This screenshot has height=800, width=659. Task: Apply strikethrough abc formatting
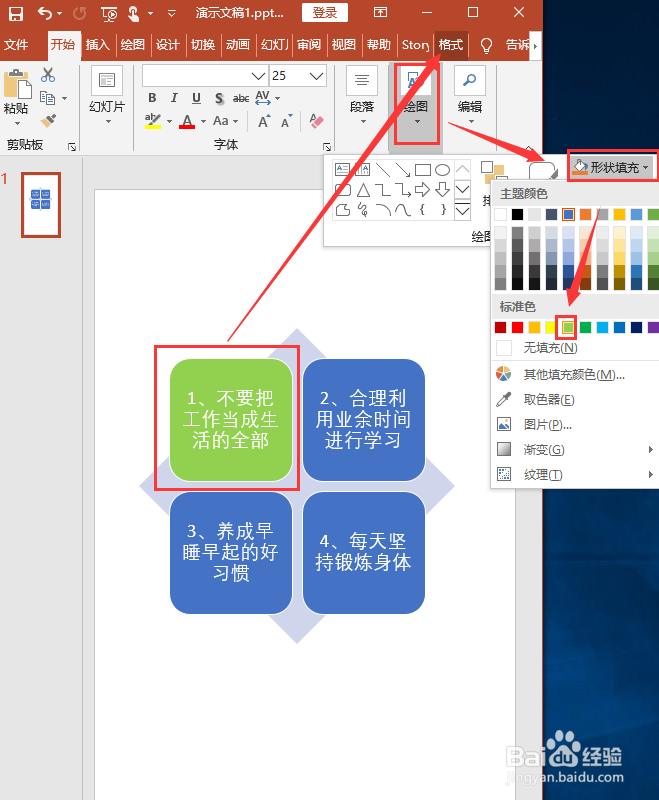coord(241,98)
